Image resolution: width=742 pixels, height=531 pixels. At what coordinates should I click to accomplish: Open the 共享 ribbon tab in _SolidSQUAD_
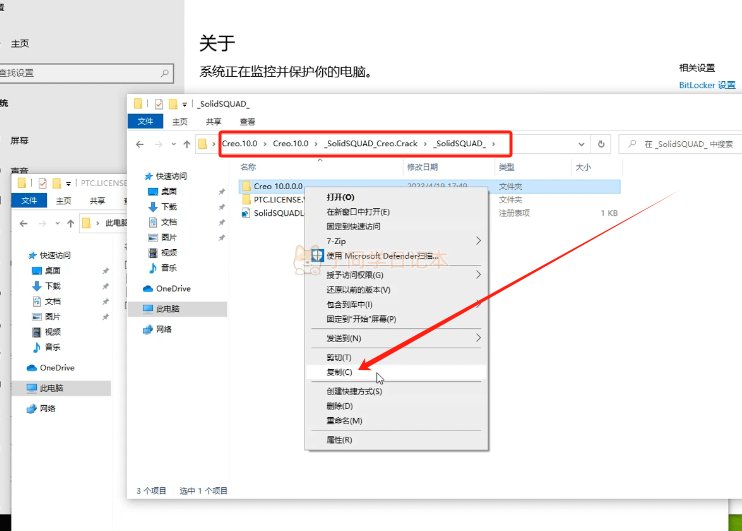coord(213,122)
